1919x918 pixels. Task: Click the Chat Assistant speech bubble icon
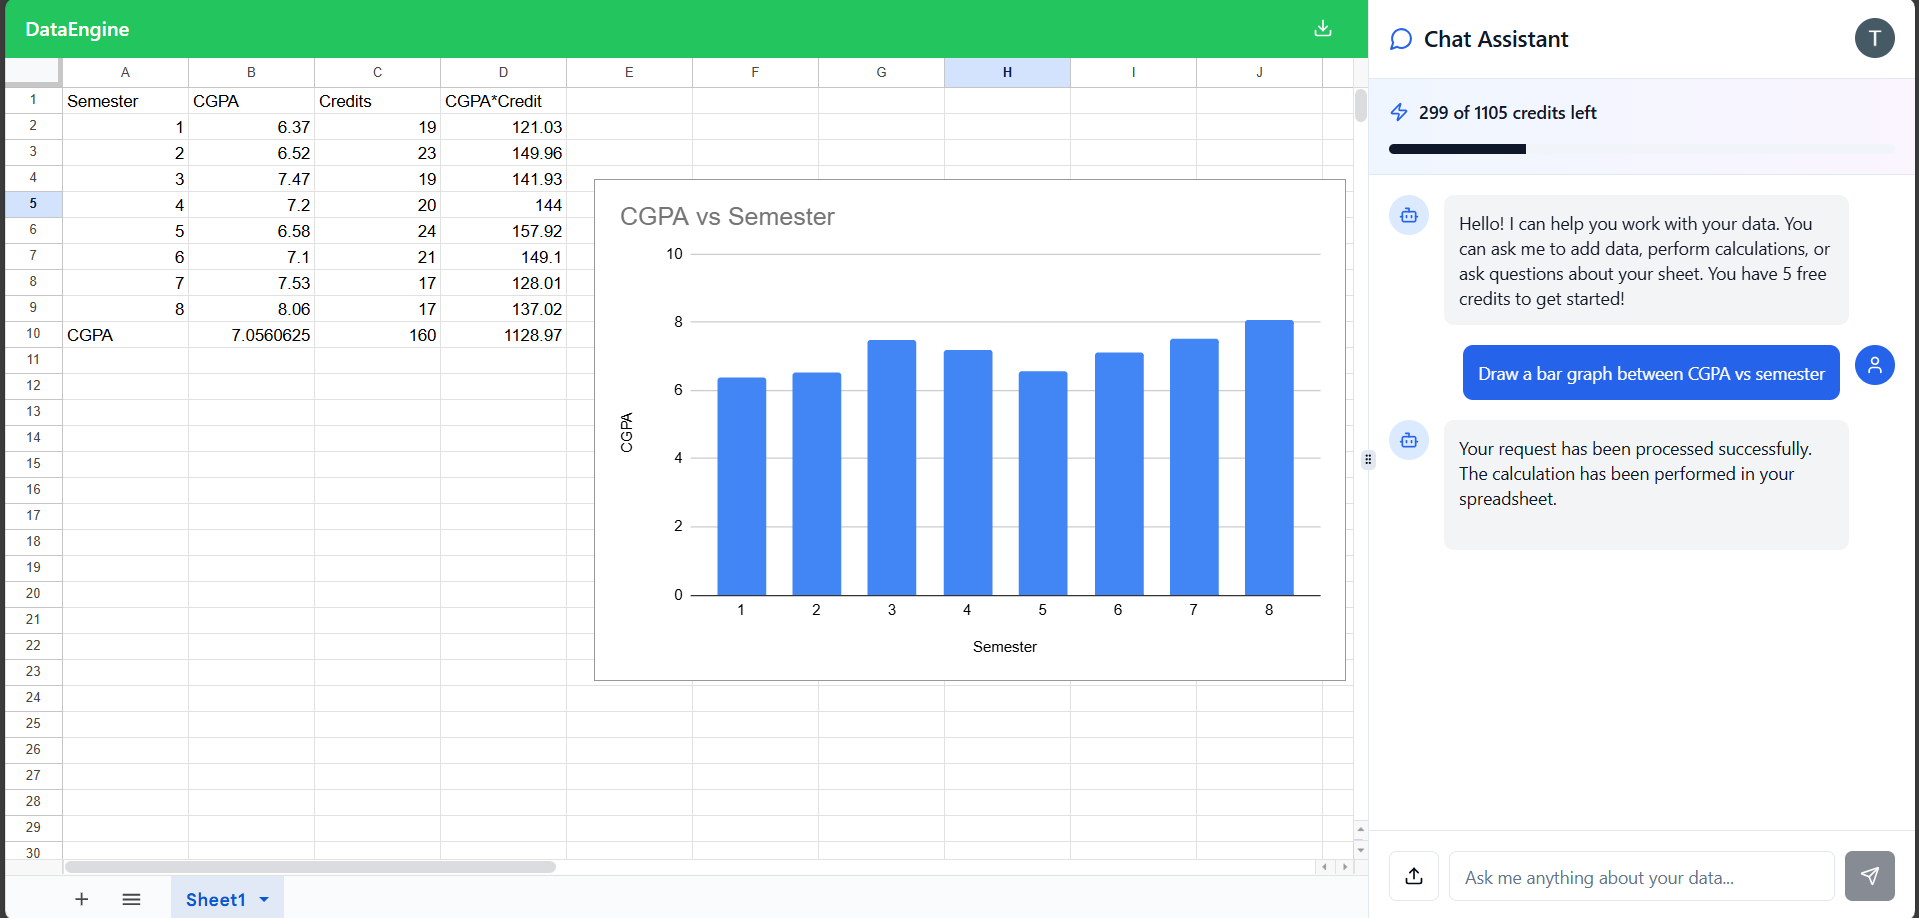click(1401, 39)
